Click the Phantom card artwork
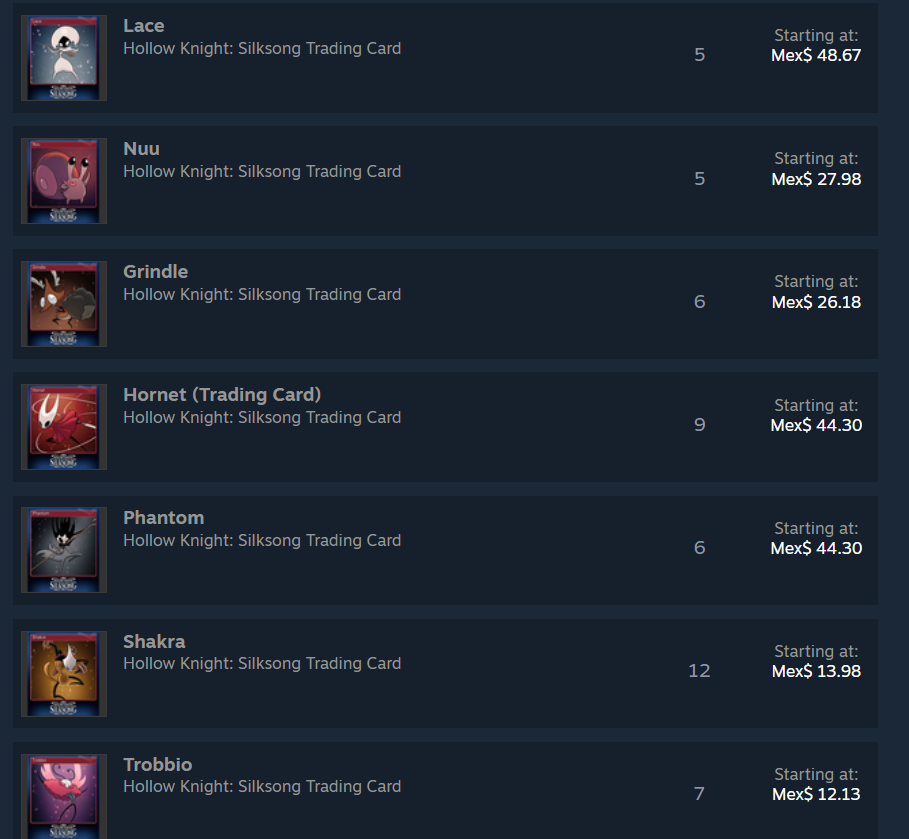 coord(64,550)
